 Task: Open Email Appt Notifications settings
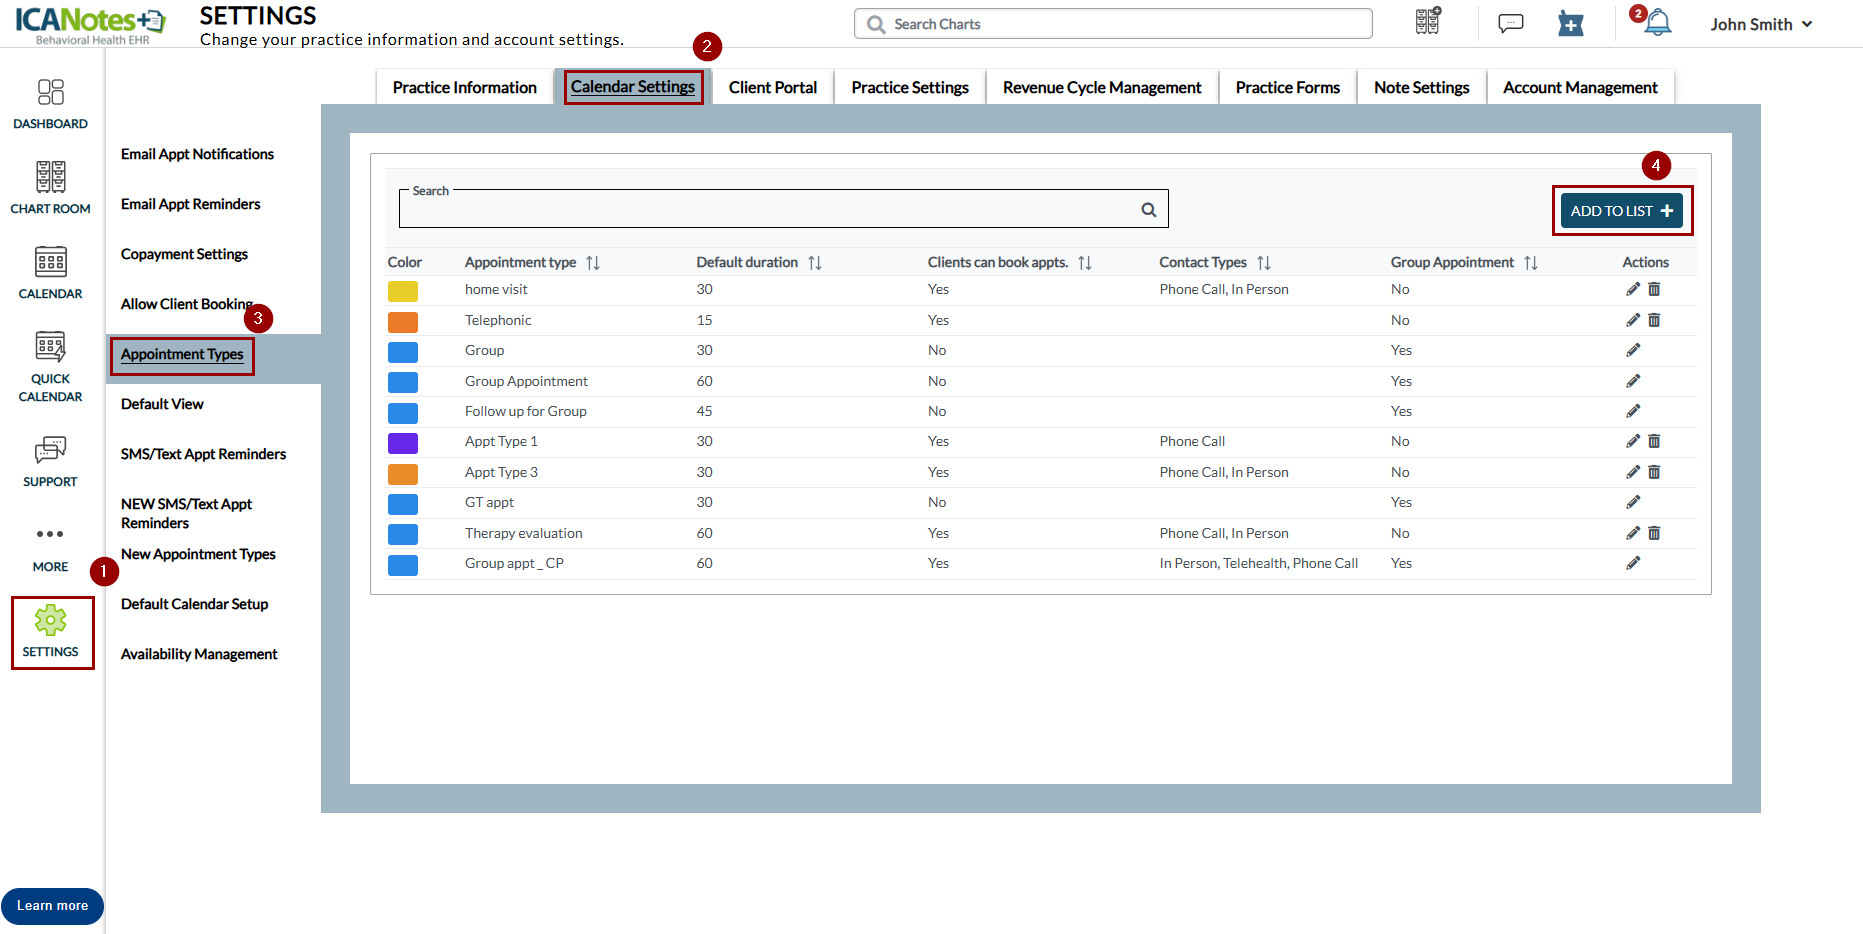point(197,154)
